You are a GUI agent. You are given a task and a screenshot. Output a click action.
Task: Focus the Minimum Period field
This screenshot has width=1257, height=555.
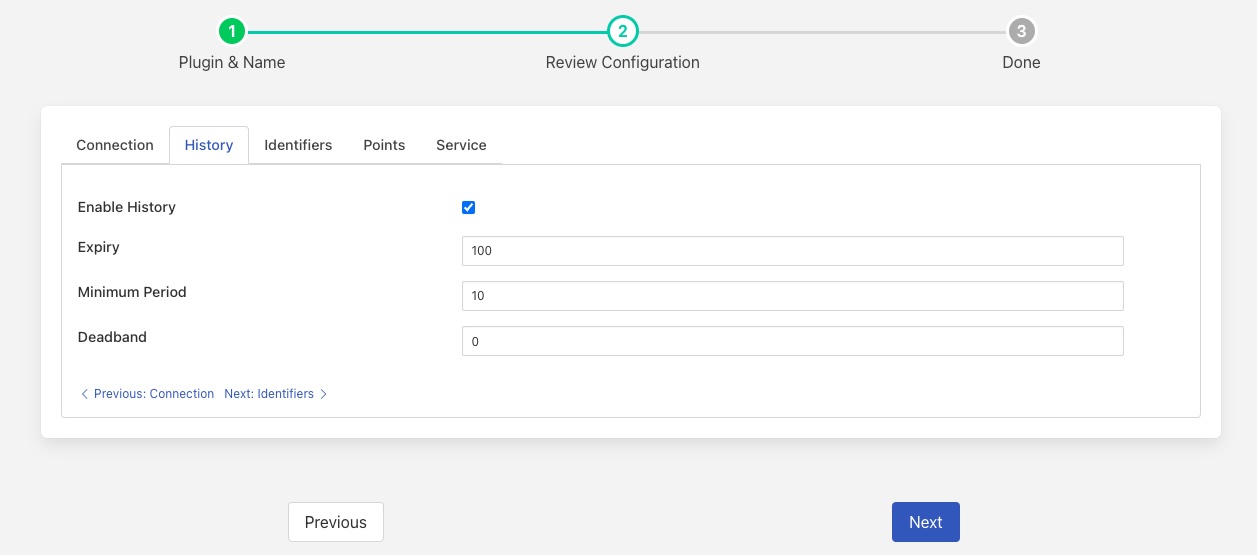click(792, 296)
